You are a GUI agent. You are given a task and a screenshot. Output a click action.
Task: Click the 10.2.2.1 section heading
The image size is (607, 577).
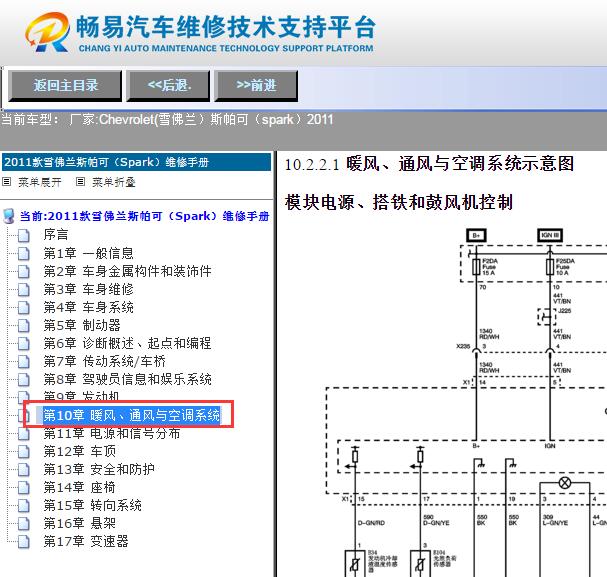pos(429,164)
